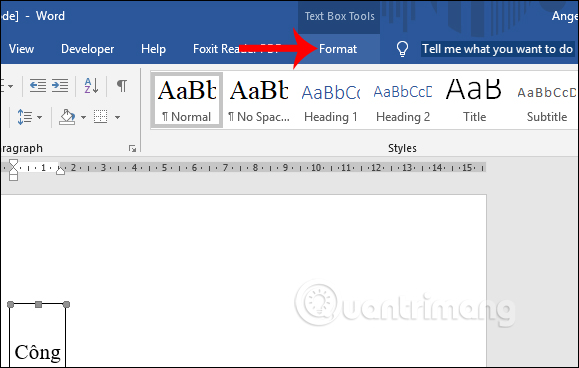Apply shading with the paint bucket icon

click(67, 117)
